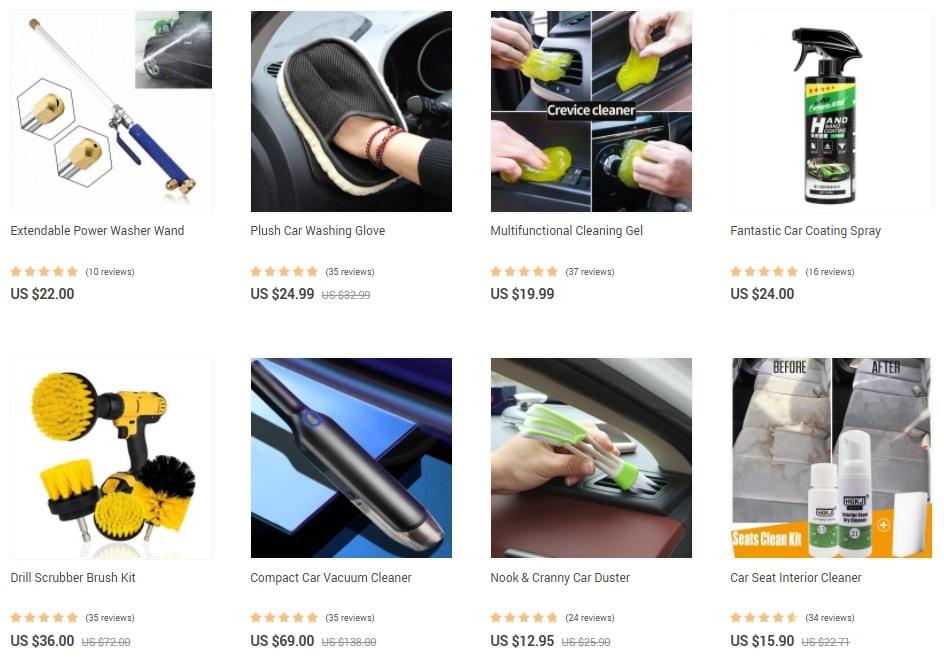
Task: Click the Car Seat Interior Cleaner image
Action: tap(831, 458)
